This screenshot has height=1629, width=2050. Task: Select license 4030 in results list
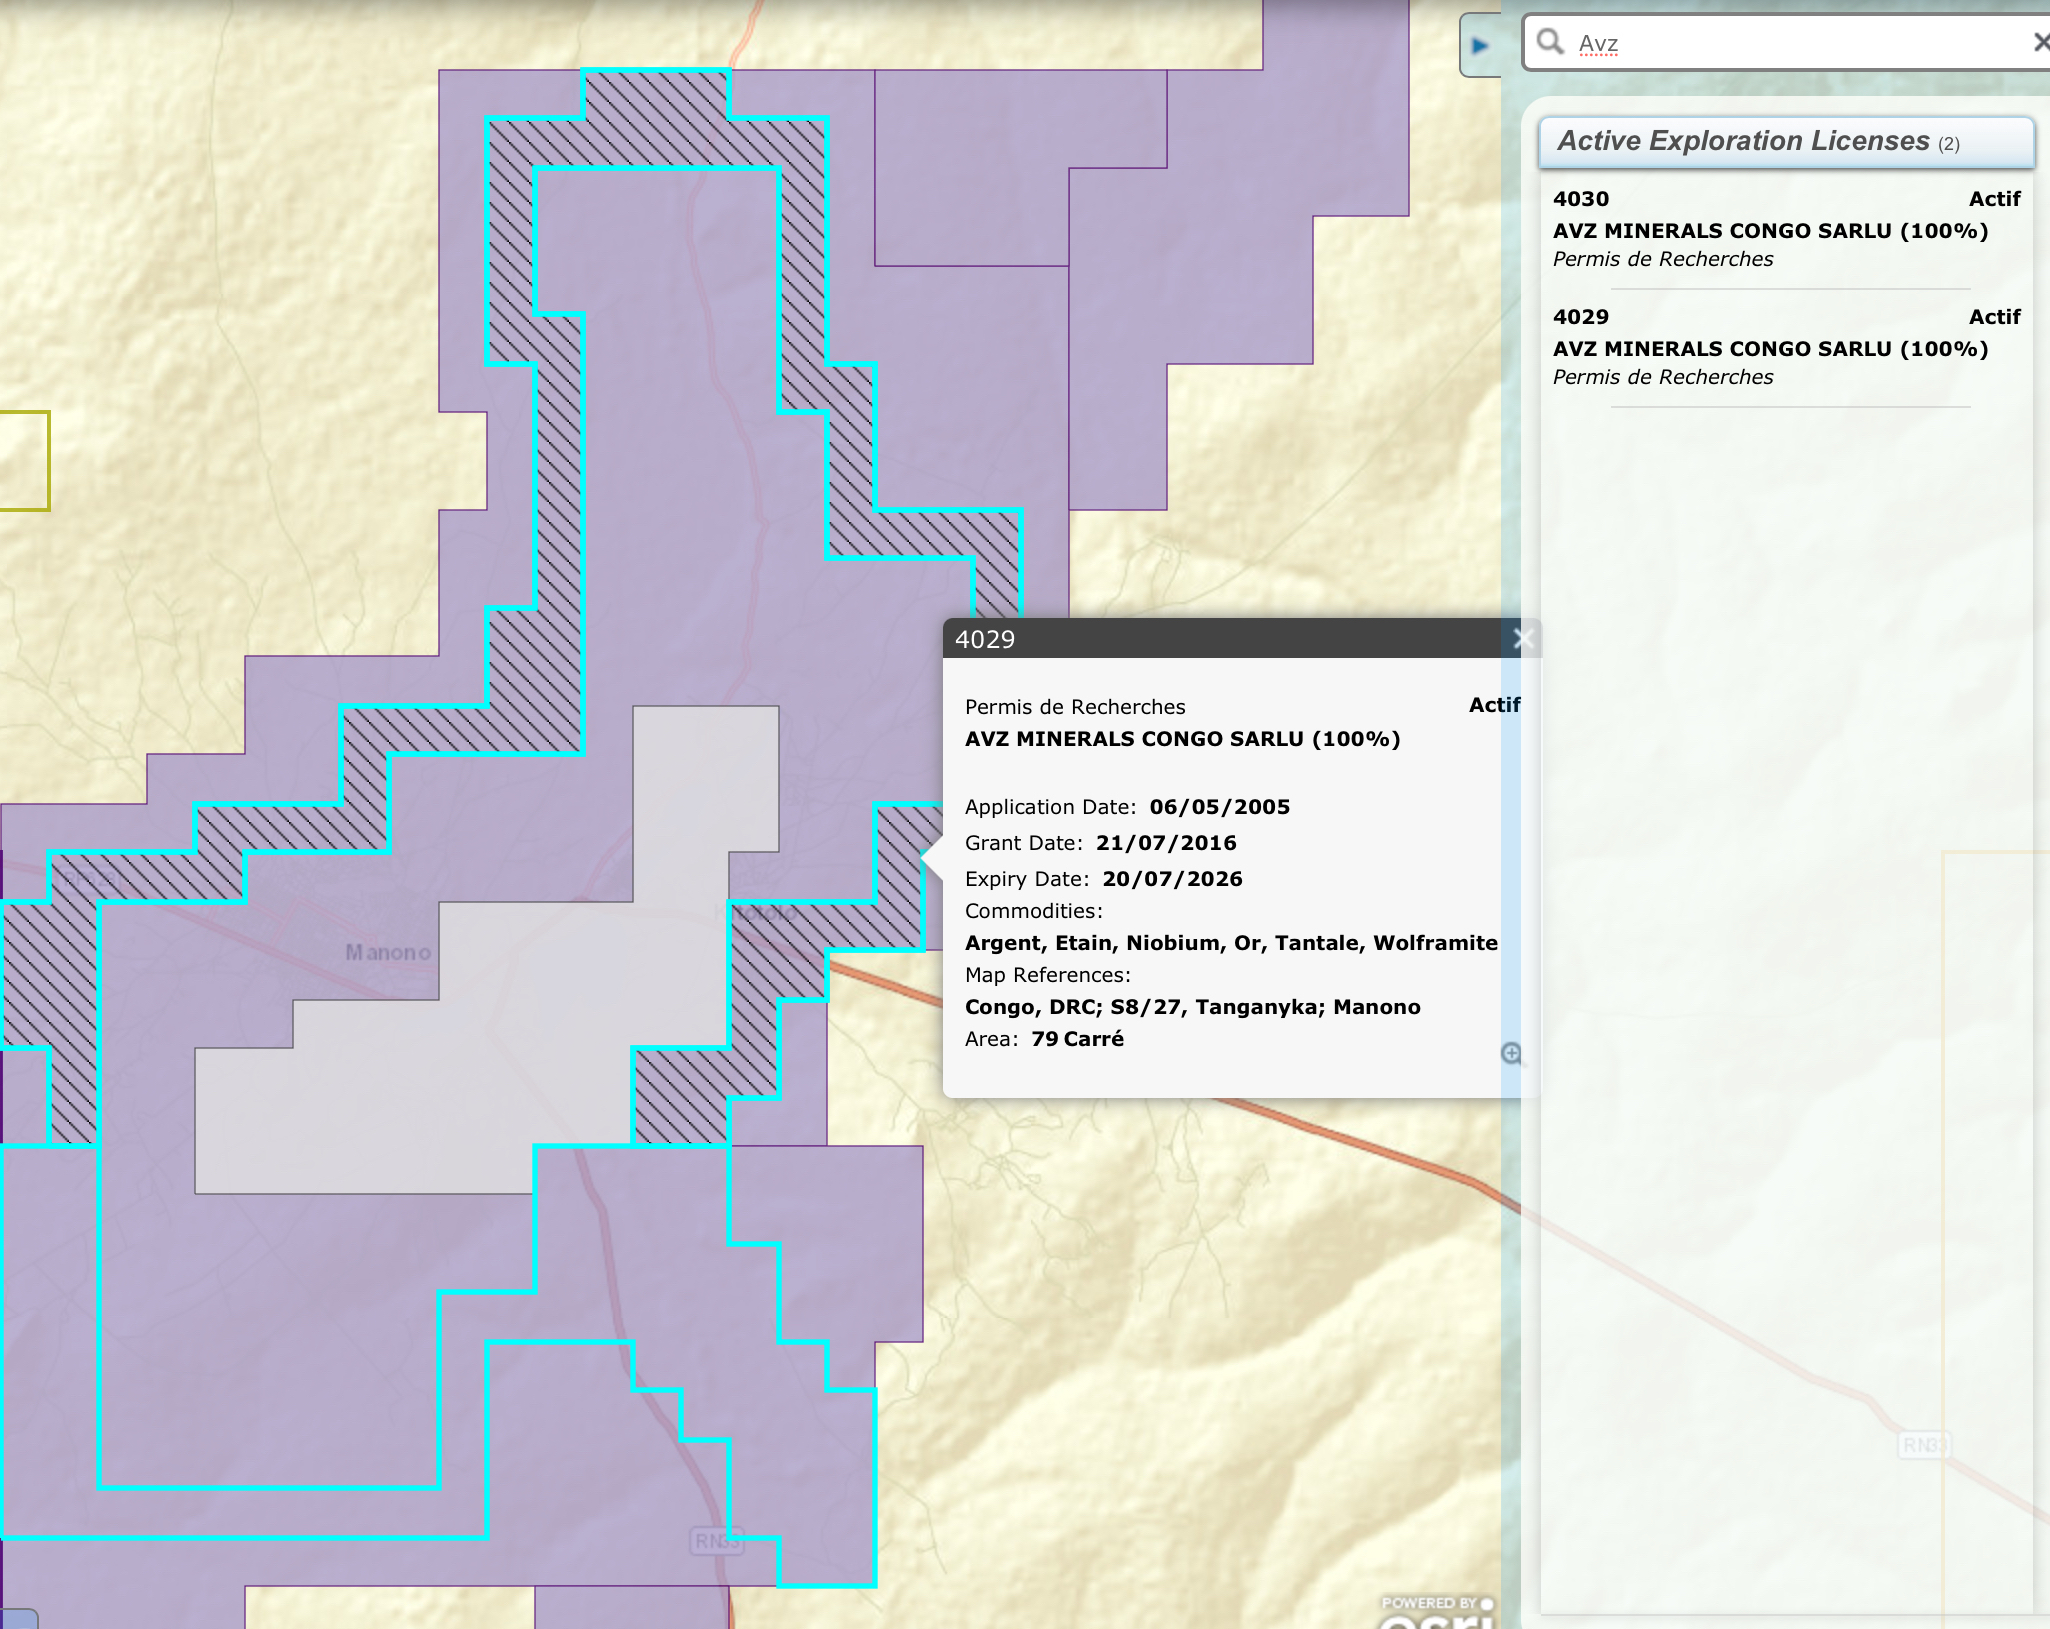coord(1580,199)
